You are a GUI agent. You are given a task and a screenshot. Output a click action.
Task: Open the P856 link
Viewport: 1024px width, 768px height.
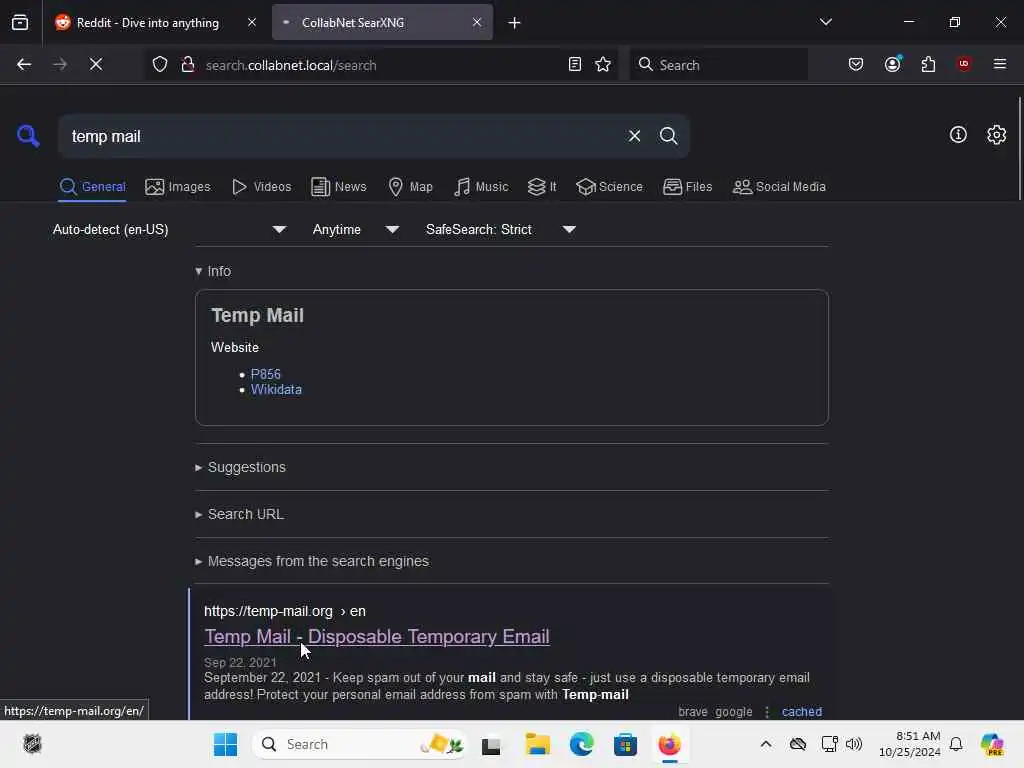point(266,374)
